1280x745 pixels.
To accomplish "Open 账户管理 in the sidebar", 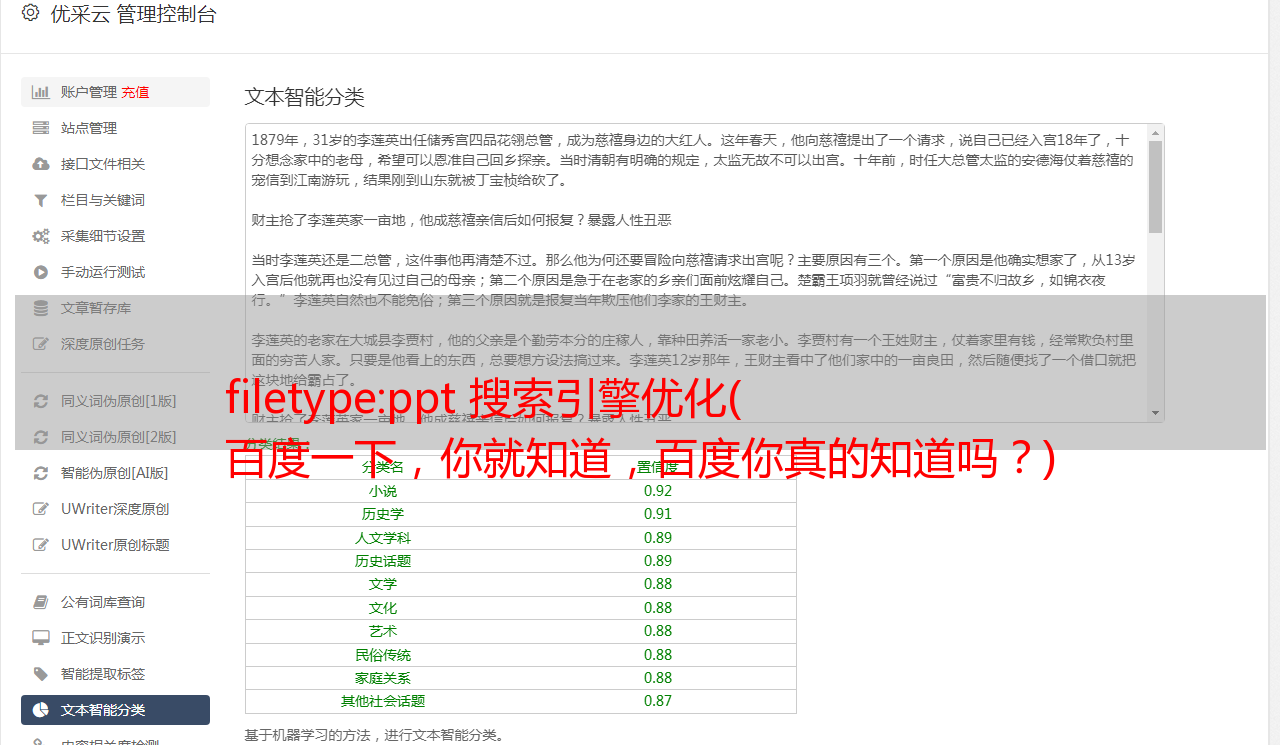I will click(x=115, y=92).
